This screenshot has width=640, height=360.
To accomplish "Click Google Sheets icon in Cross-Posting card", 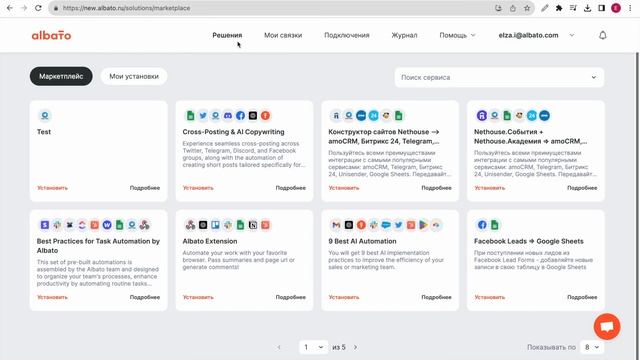I will point(190,116).
